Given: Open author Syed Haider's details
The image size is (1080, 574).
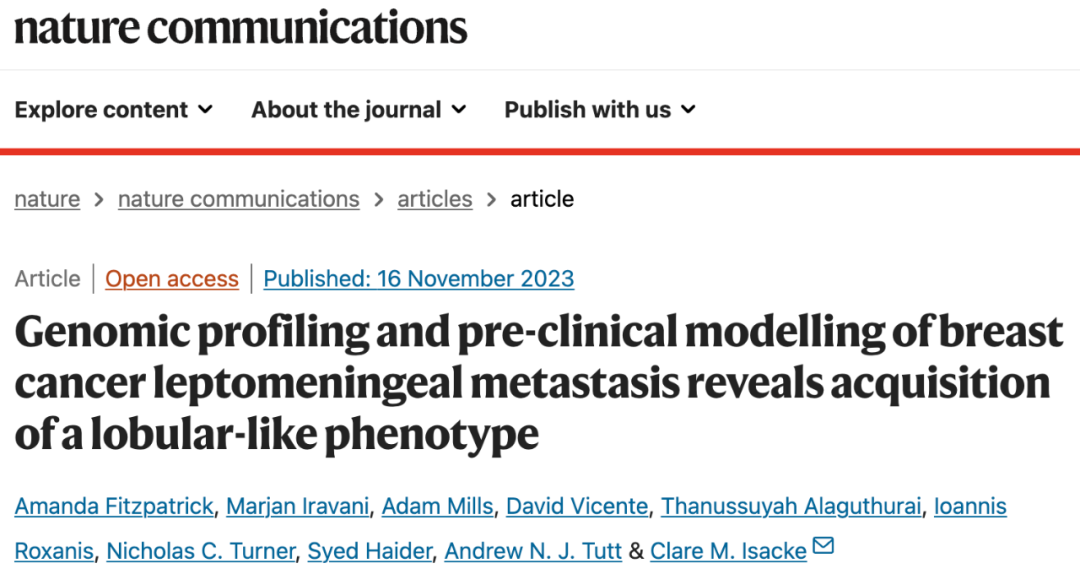Looking at the screenshot, I should (370, 551).
